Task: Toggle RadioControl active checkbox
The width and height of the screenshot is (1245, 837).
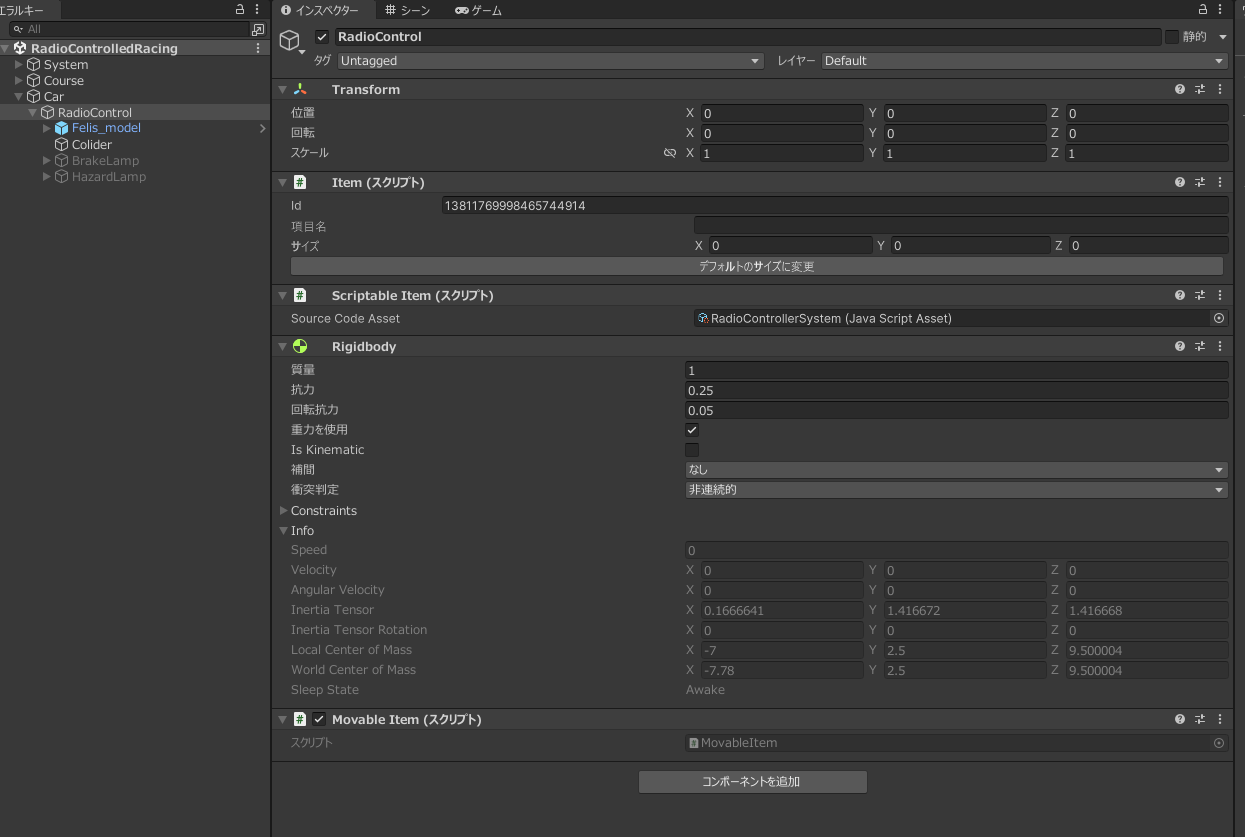Action: pos(321,37)
